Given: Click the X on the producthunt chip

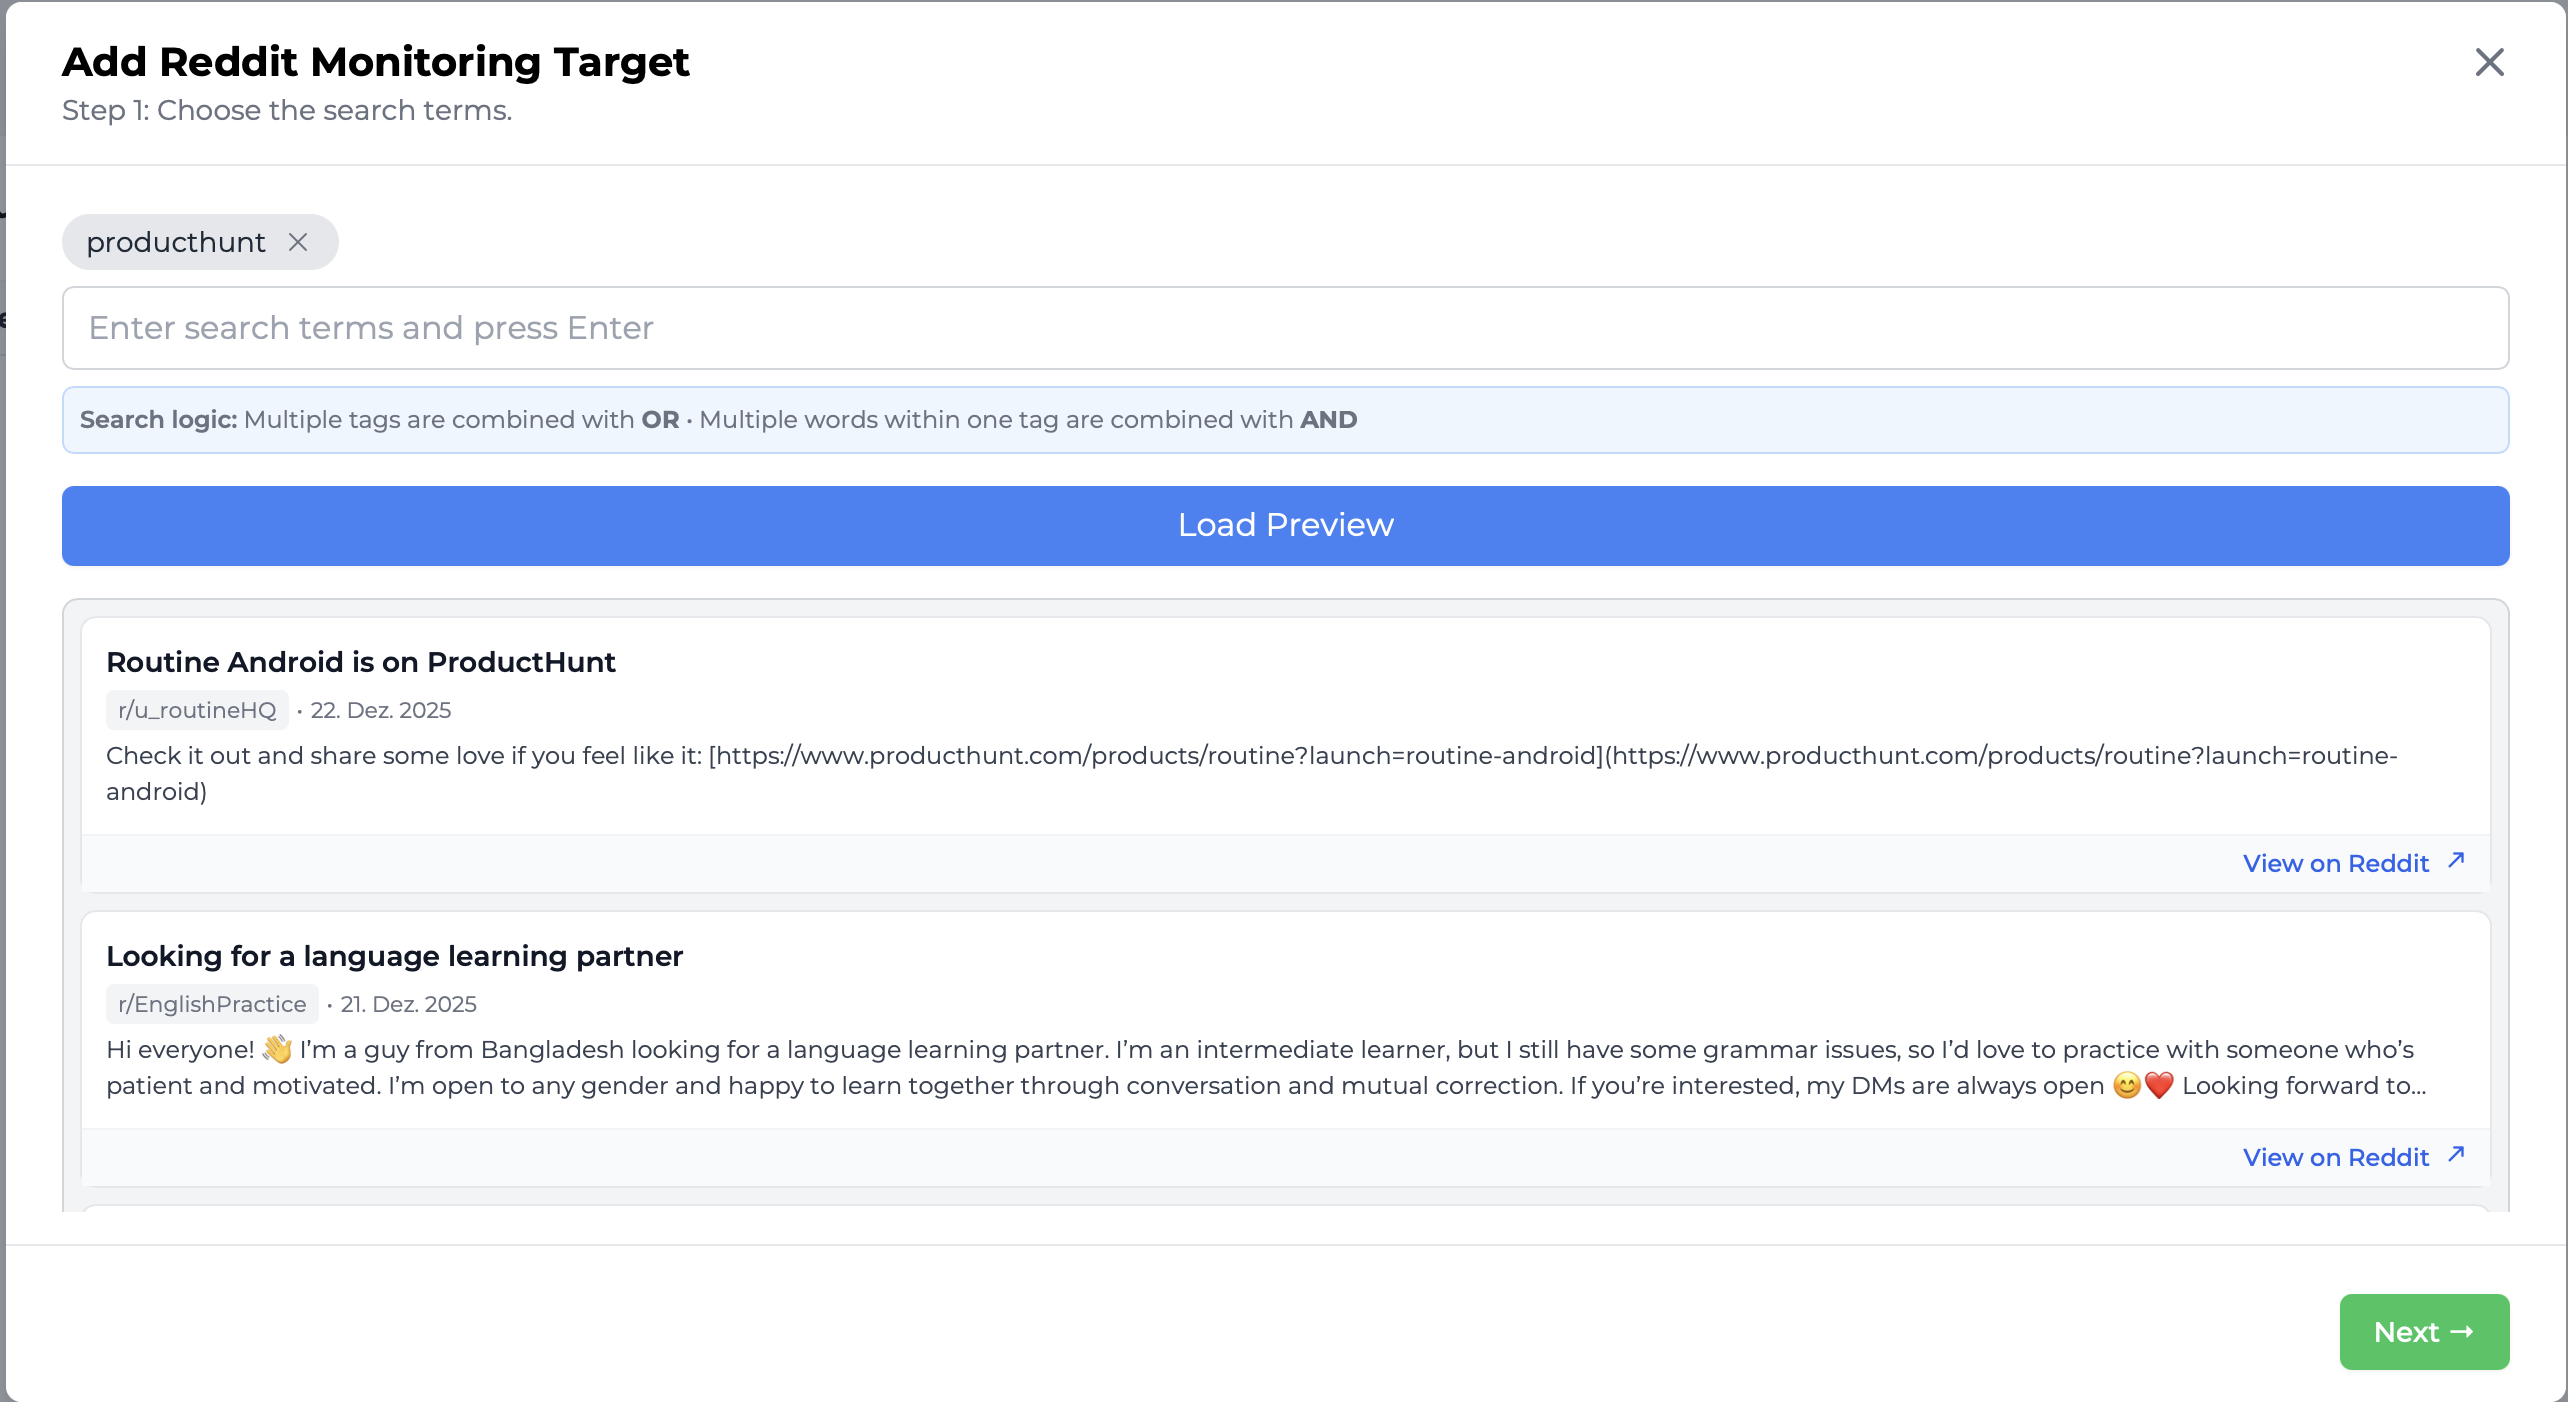Looking at the screenshot, I should [x=298, y=242].
